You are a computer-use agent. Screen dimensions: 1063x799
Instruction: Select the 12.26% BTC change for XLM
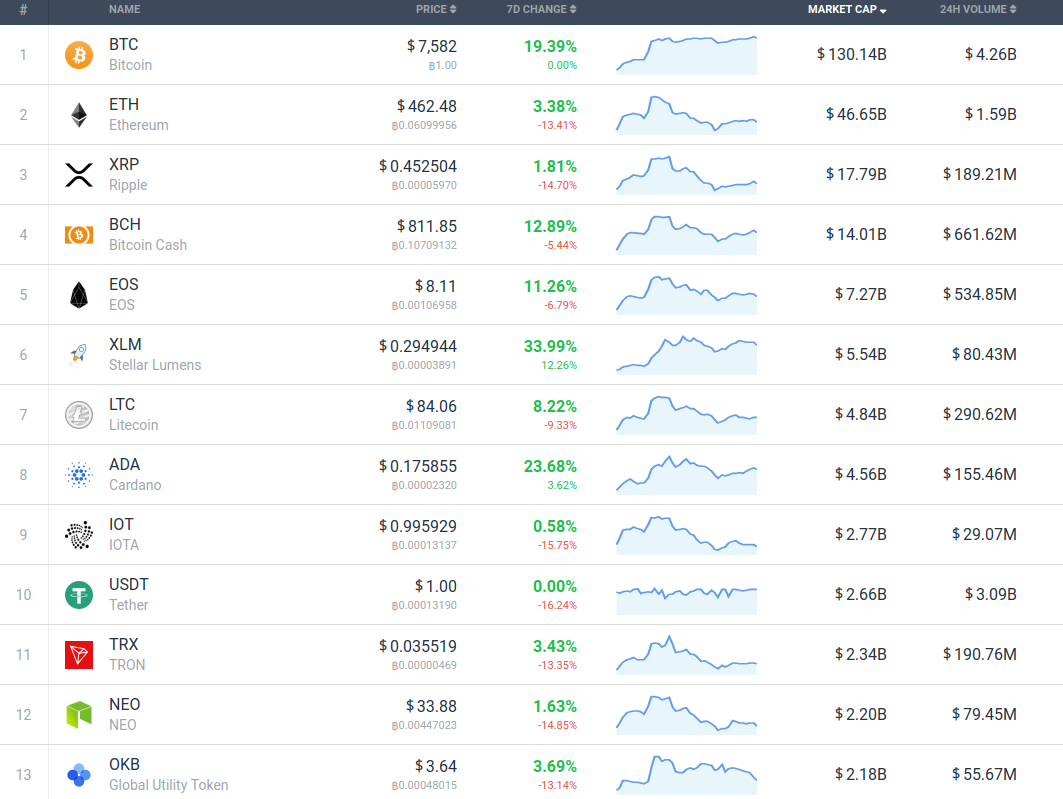[559, 365]
